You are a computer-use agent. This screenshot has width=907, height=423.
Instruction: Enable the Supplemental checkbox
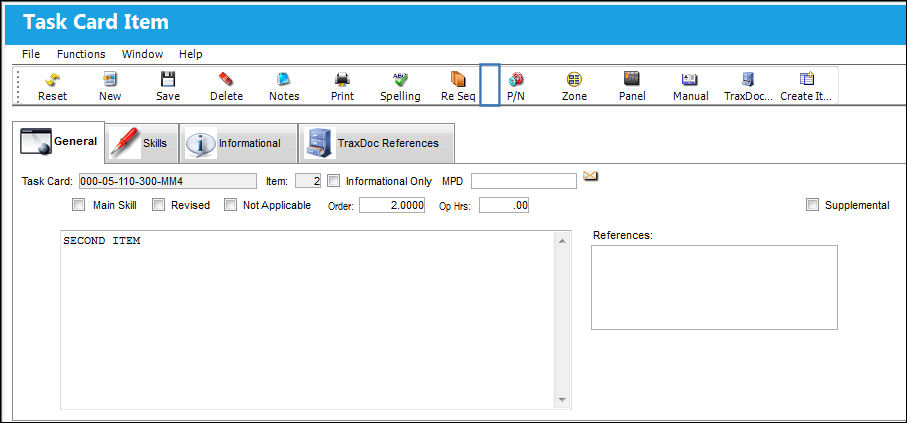[813, 205]
